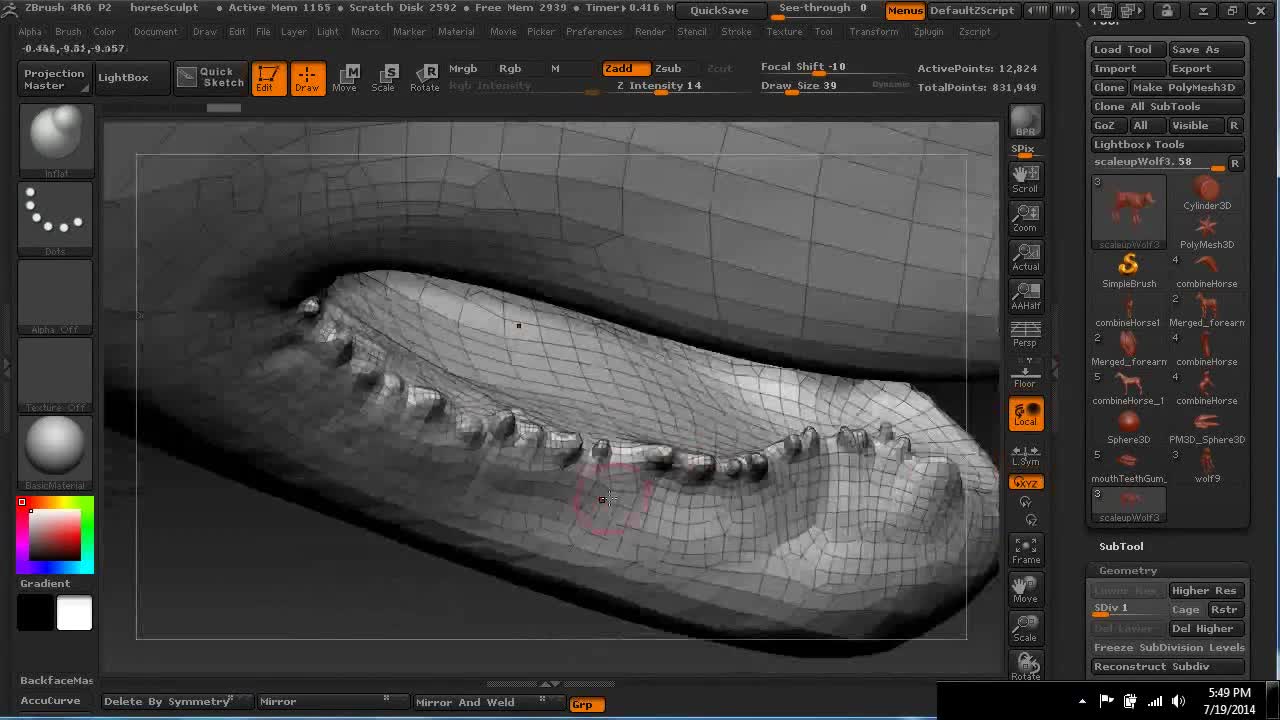Open the Dots stroke selector

pyautogui.click(x=56, y=217)
